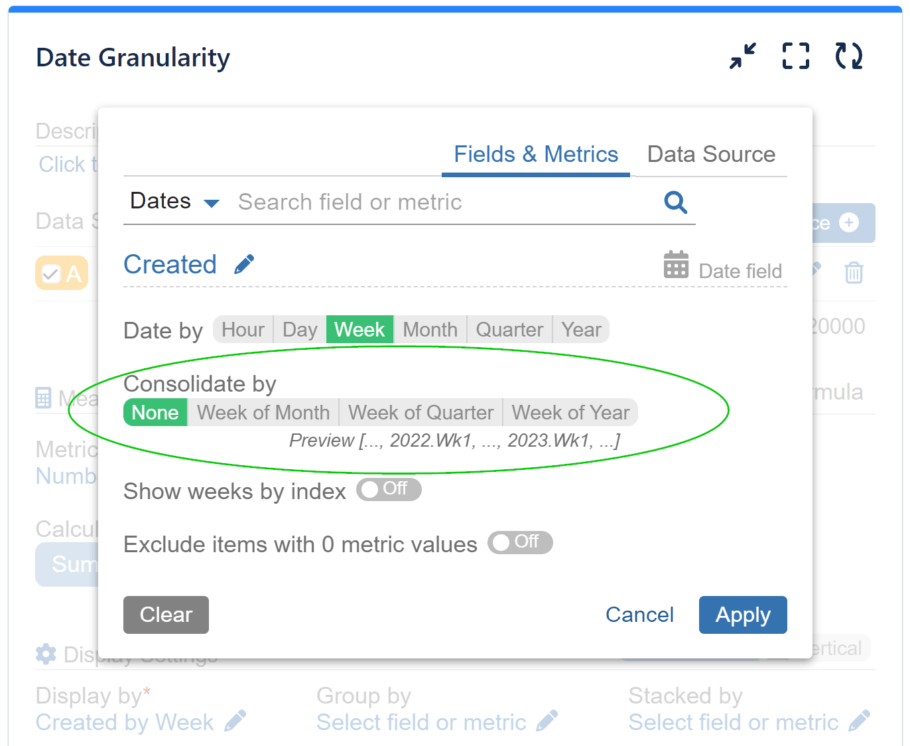Toggle Show weeks by index switch
Viewport: 910px width, 746px height.
(x=389, y=490)
